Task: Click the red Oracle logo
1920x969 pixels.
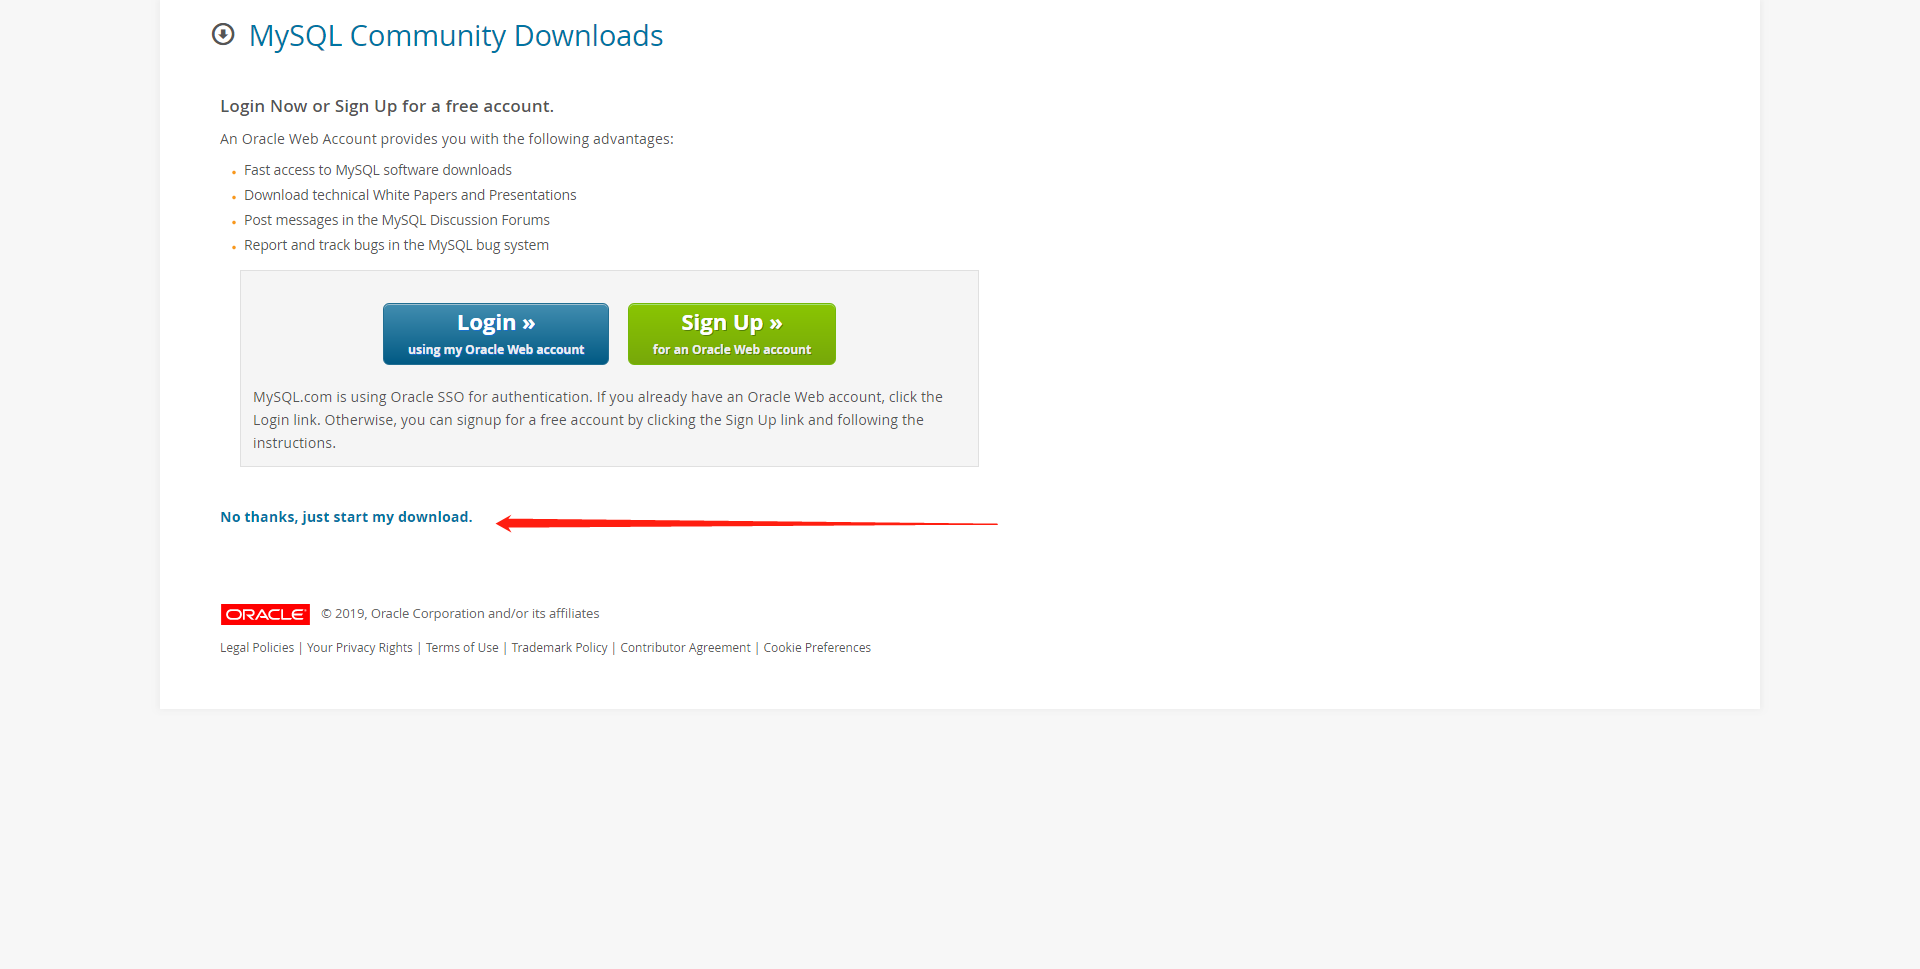Action: click(265, 614)
